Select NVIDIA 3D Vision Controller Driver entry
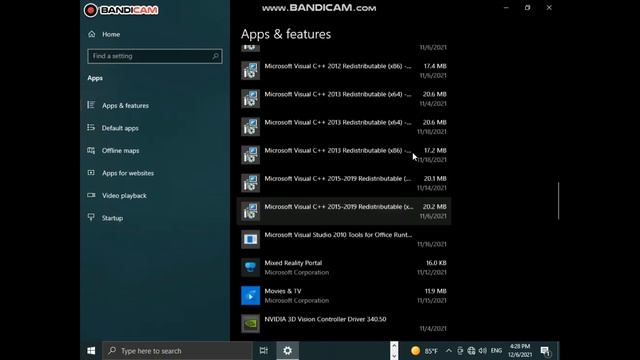 pyautogui.click(x=344, y=324)
